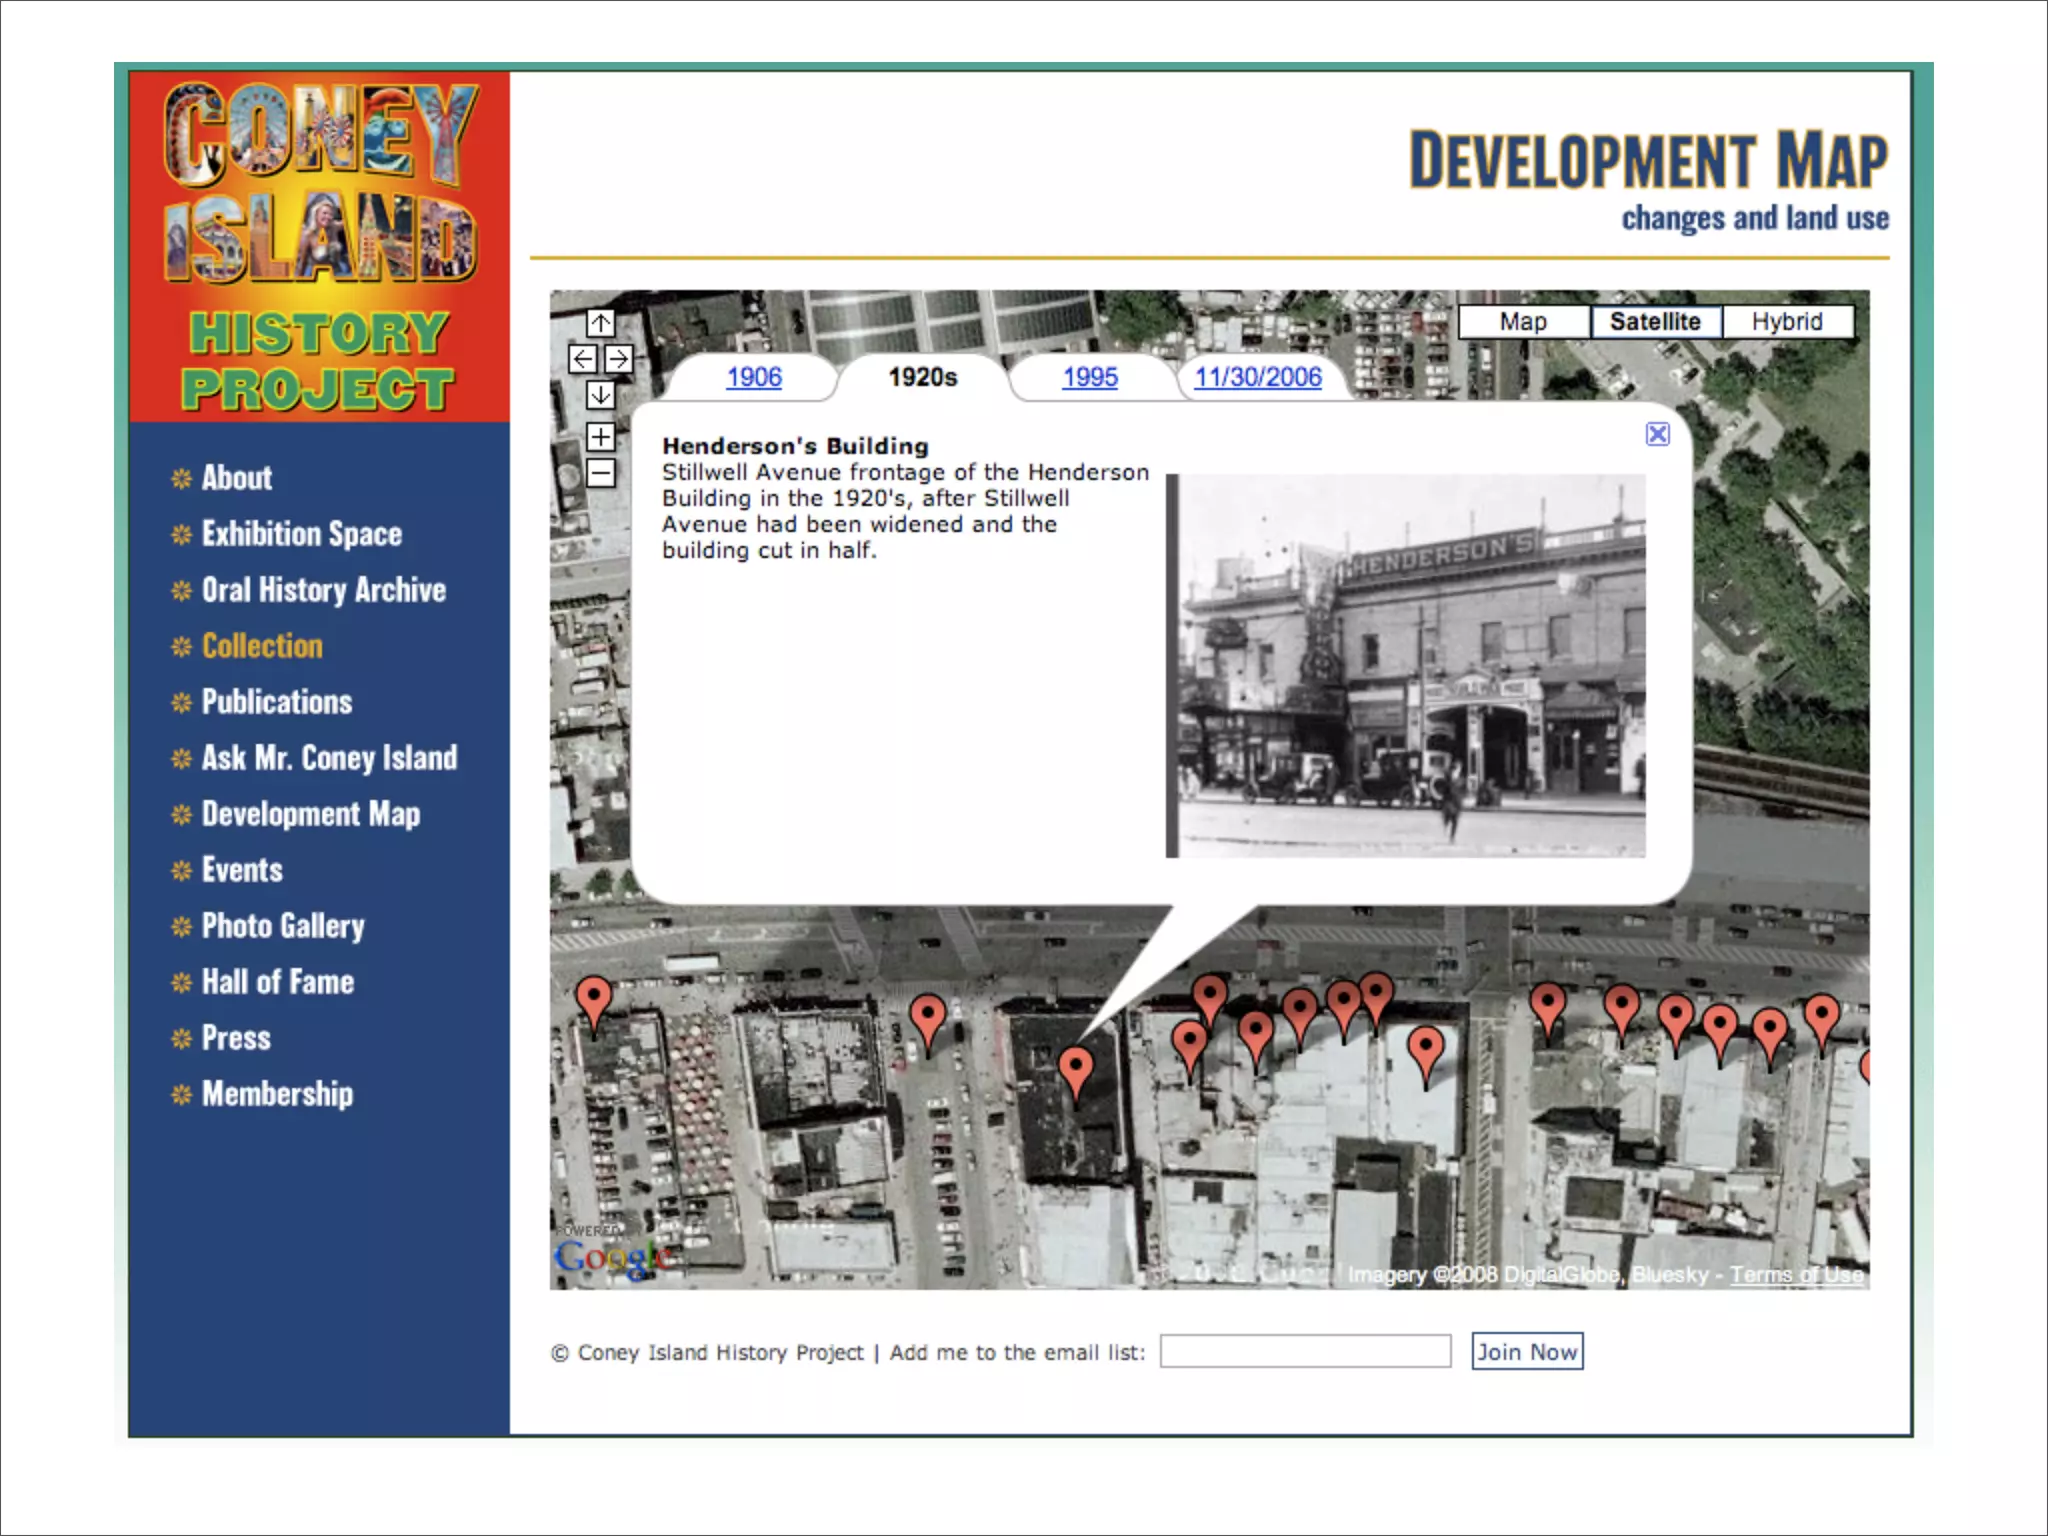Select Satellite view mode

pos(1655,322)
